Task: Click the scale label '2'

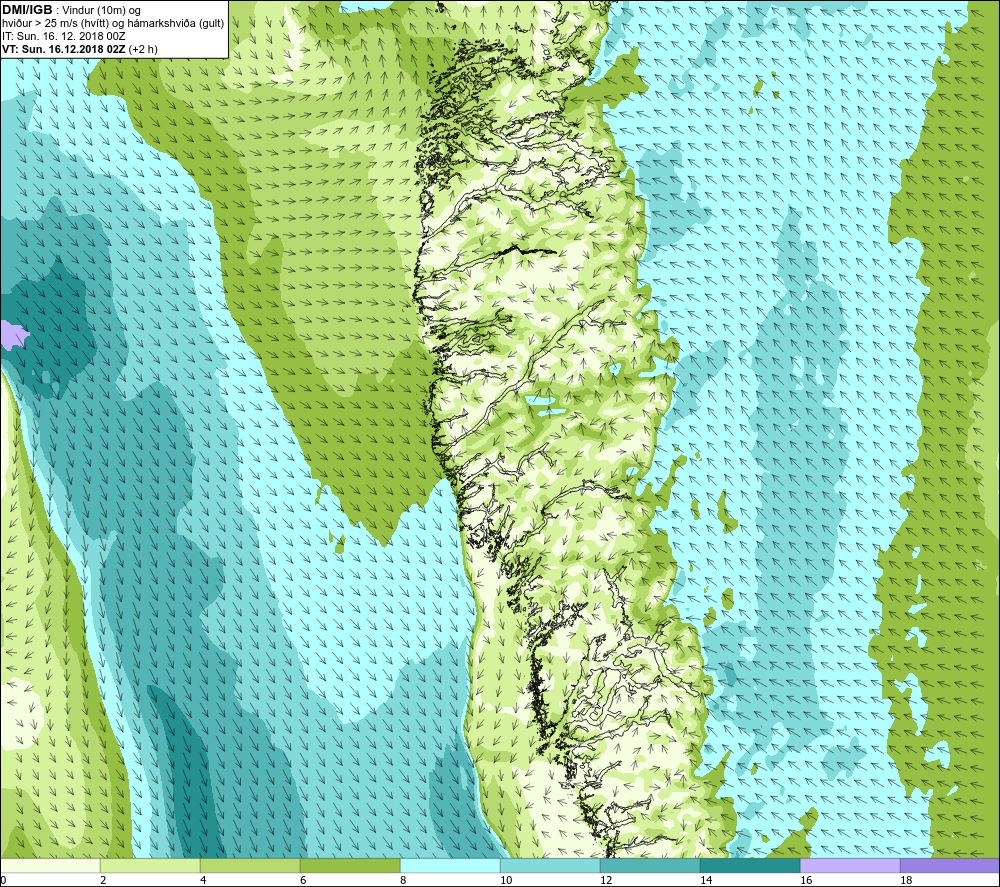Action: 103,881
